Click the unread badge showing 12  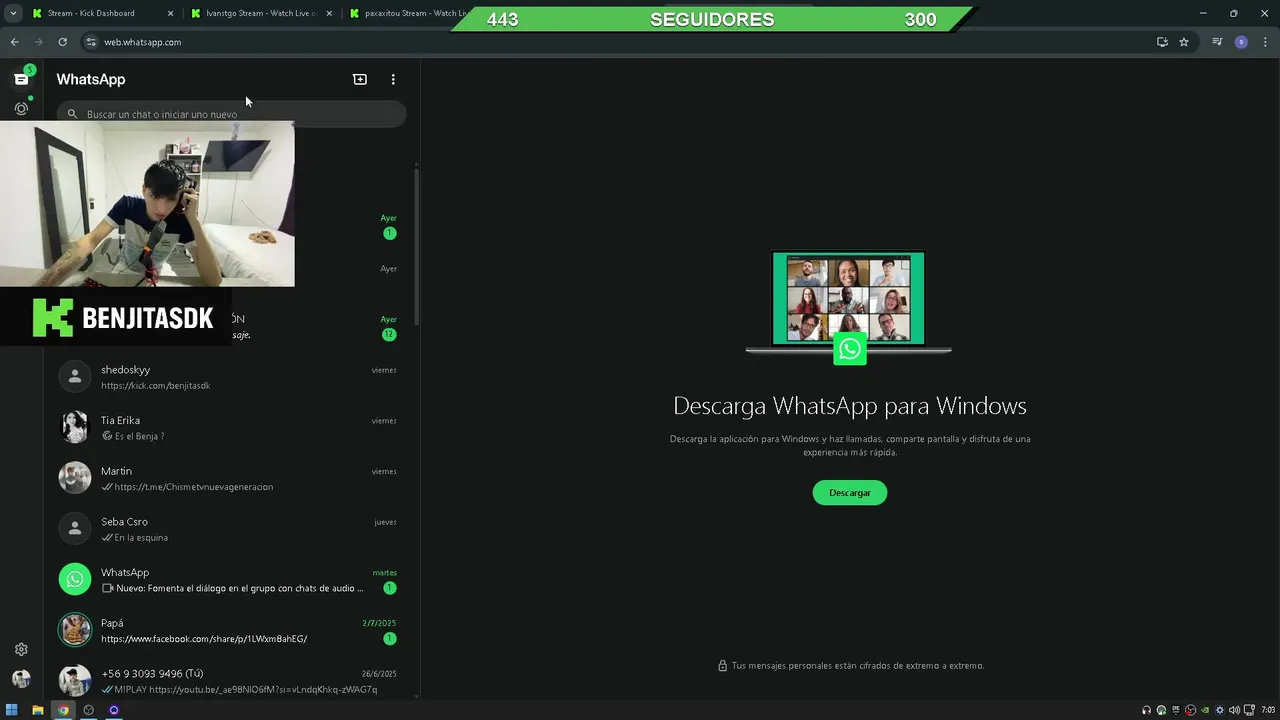(x=389, y=334)
